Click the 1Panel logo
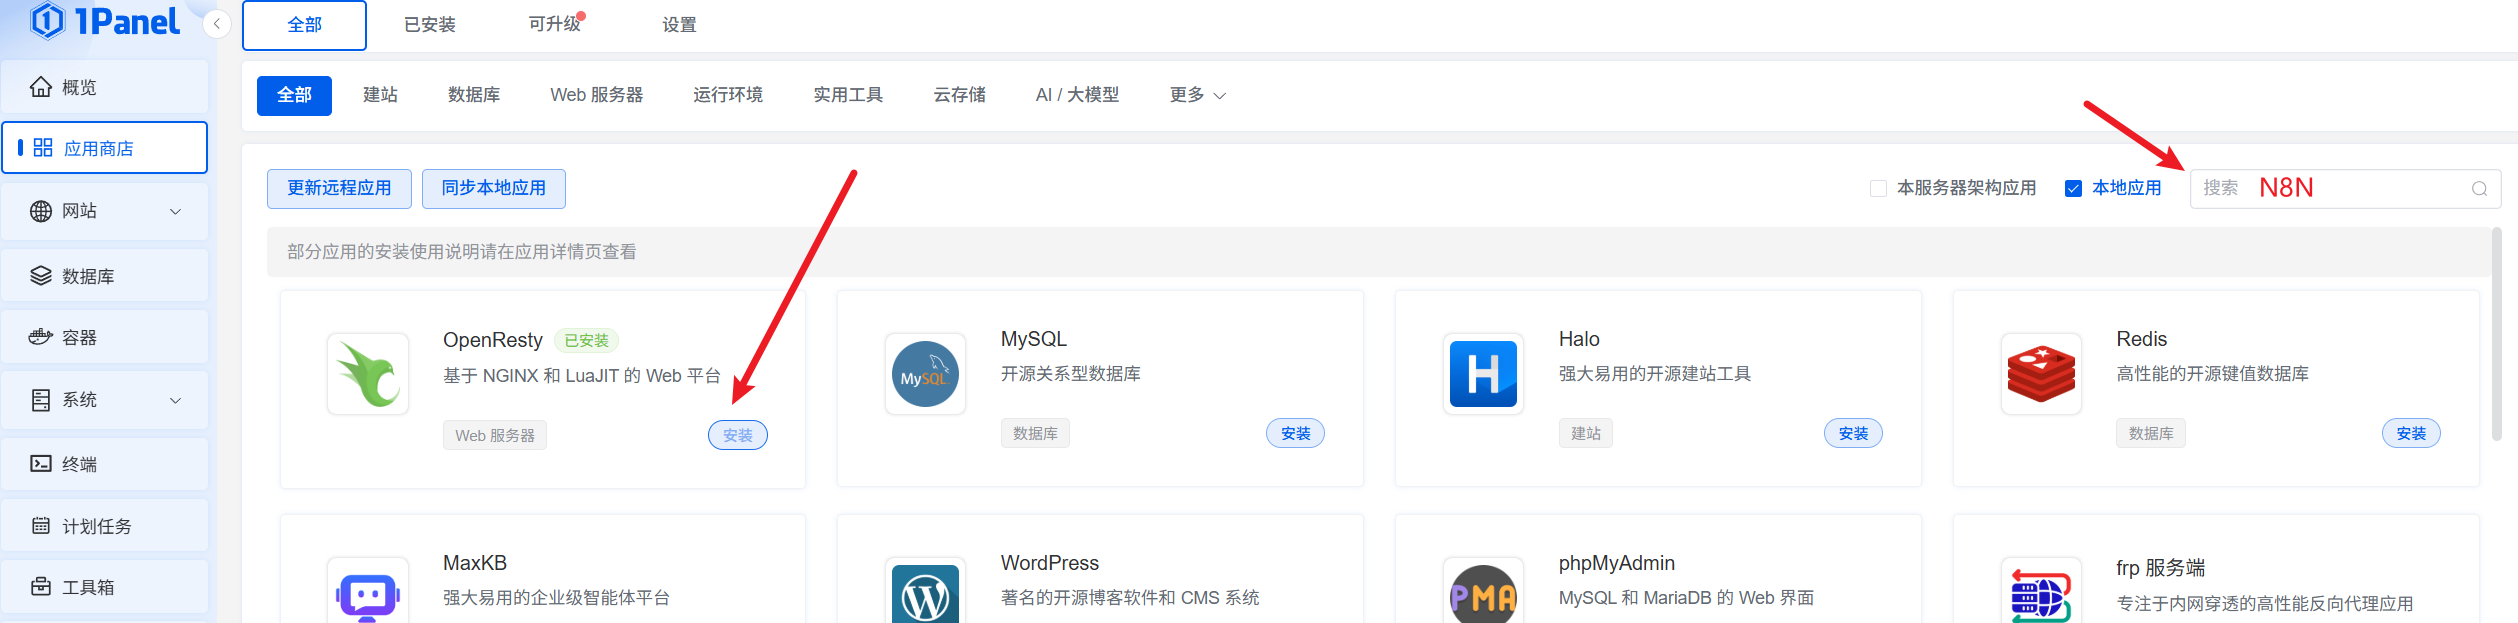 point(105,21)
